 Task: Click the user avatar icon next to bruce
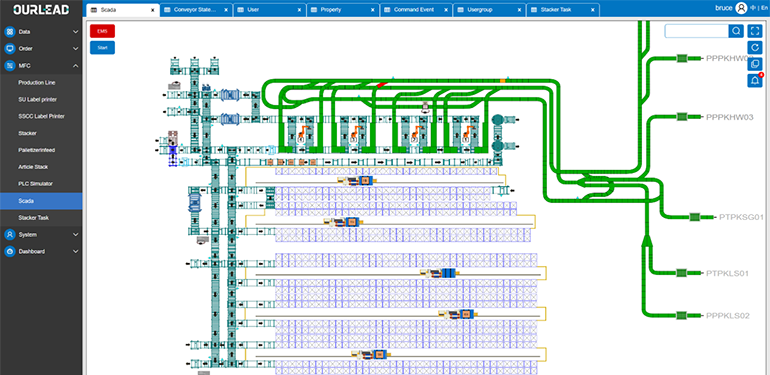742,8
